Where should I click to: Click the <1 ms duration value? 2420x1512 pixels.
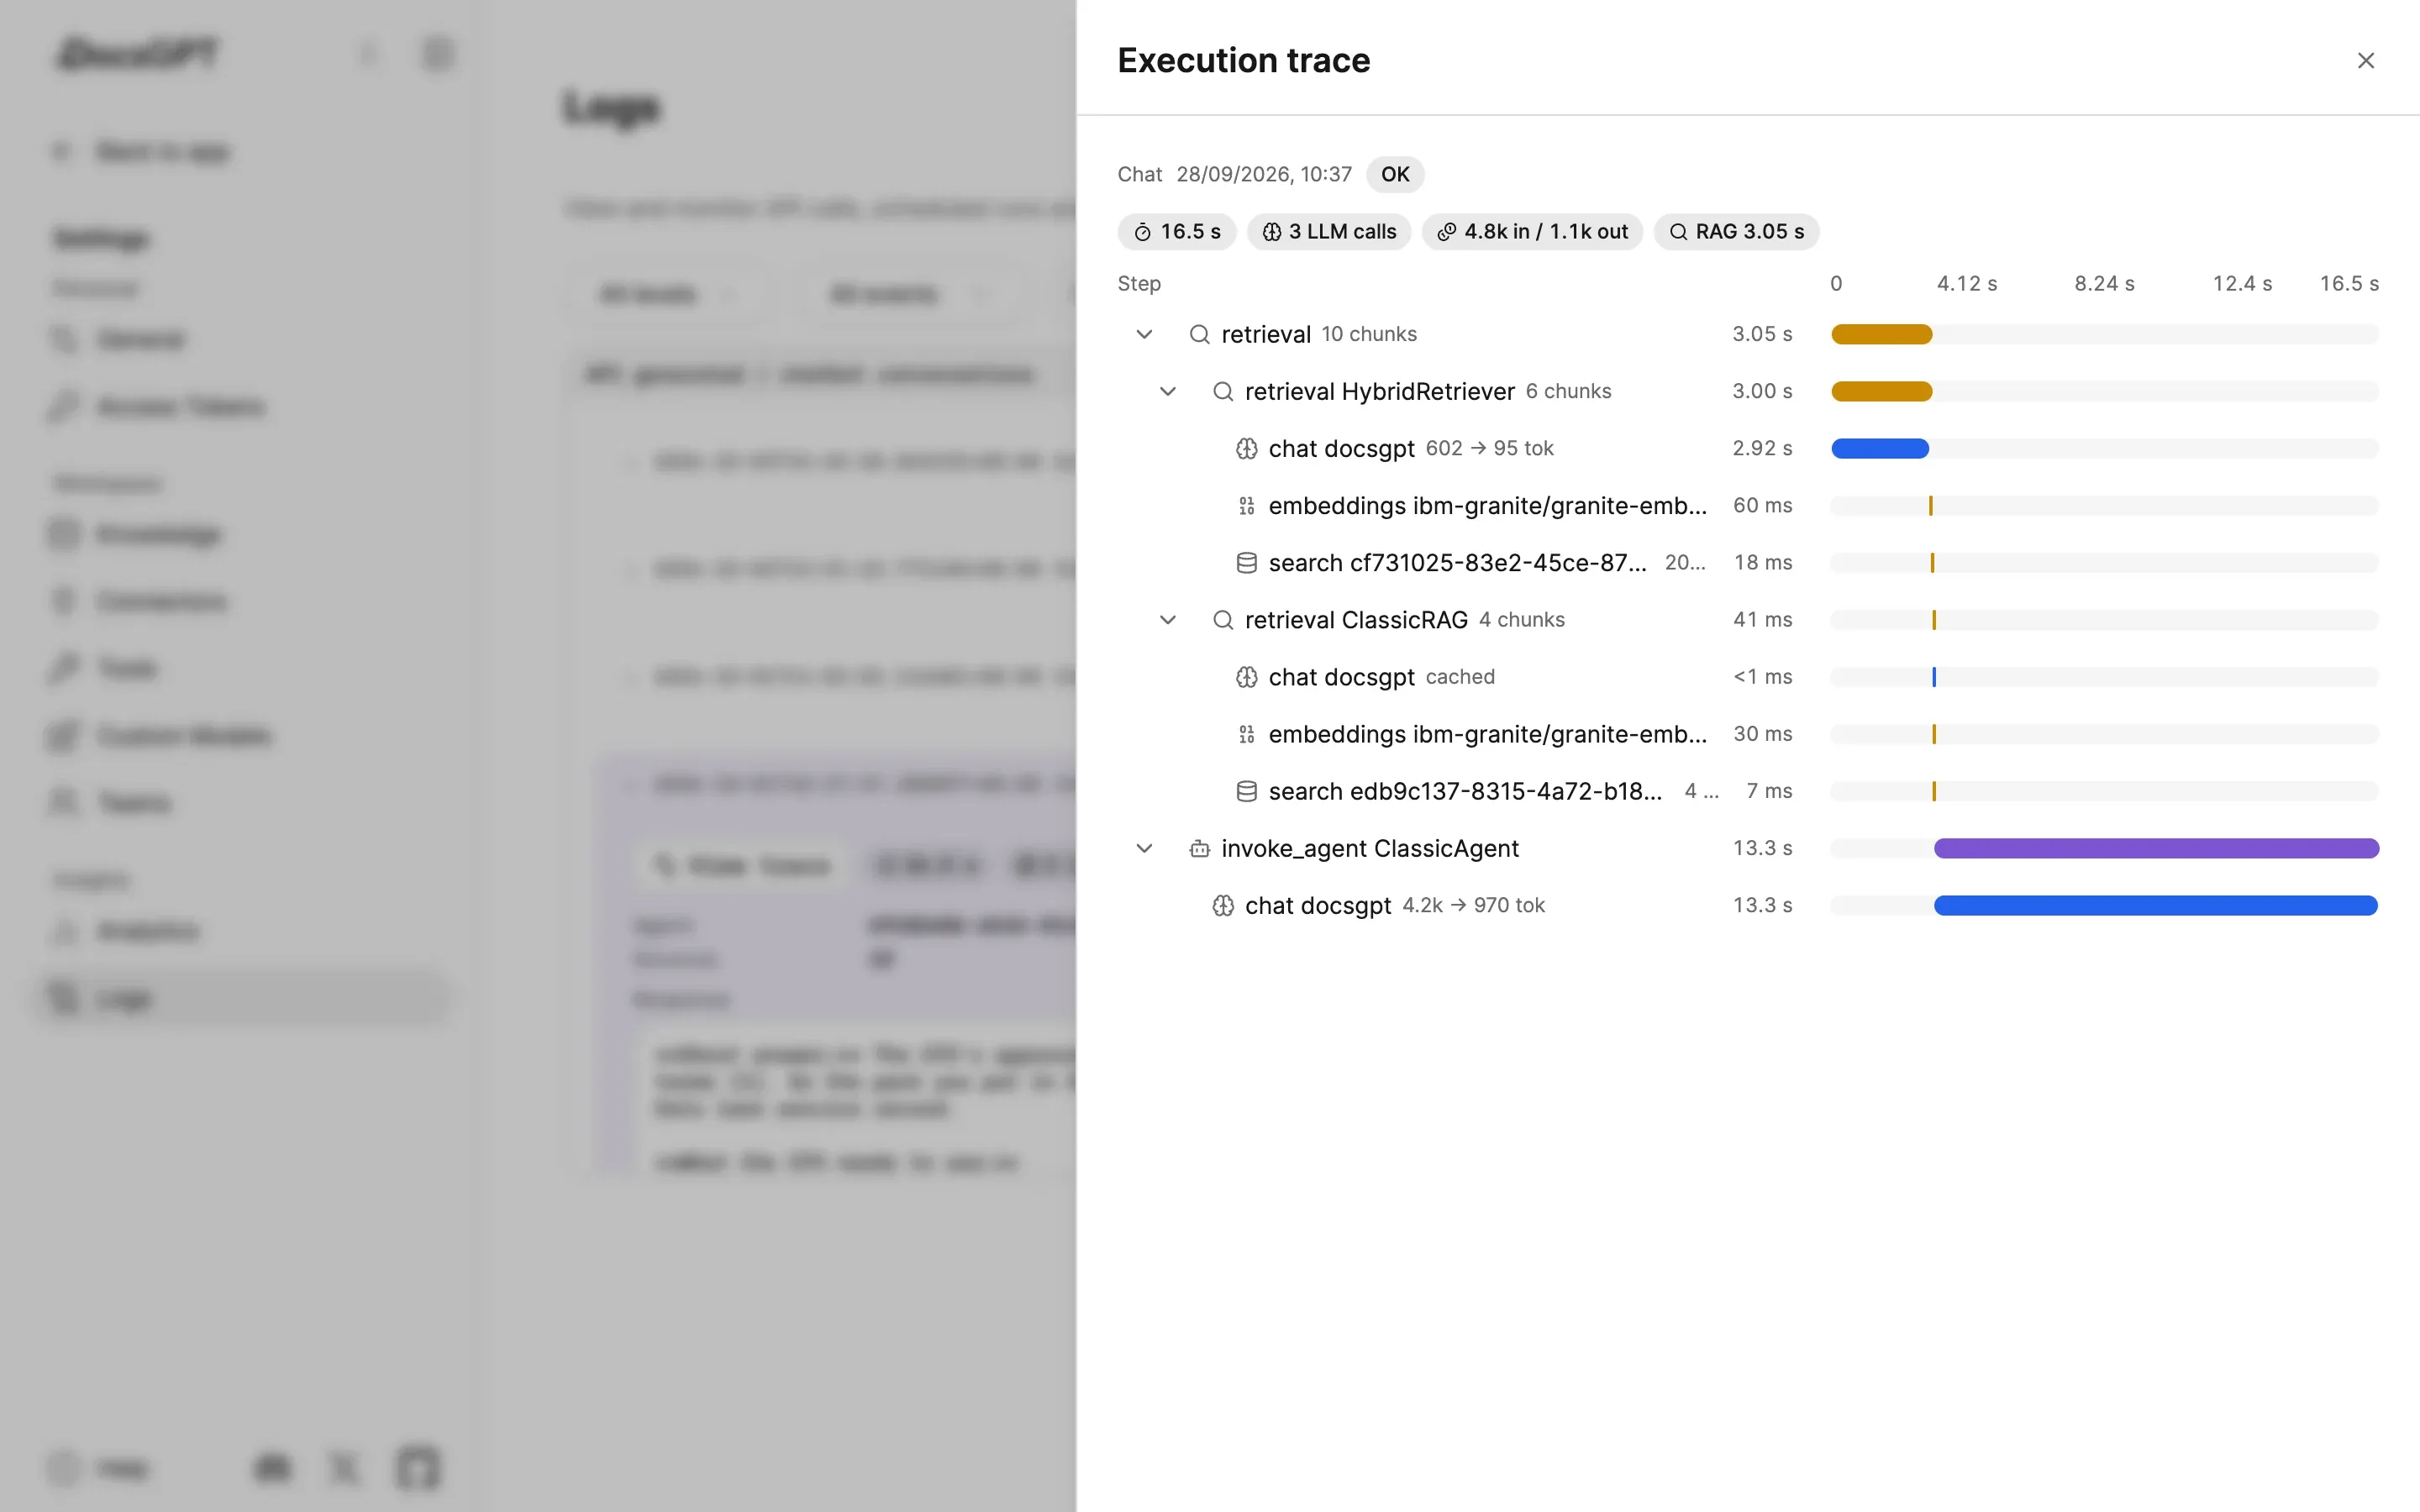point(1762,677)
